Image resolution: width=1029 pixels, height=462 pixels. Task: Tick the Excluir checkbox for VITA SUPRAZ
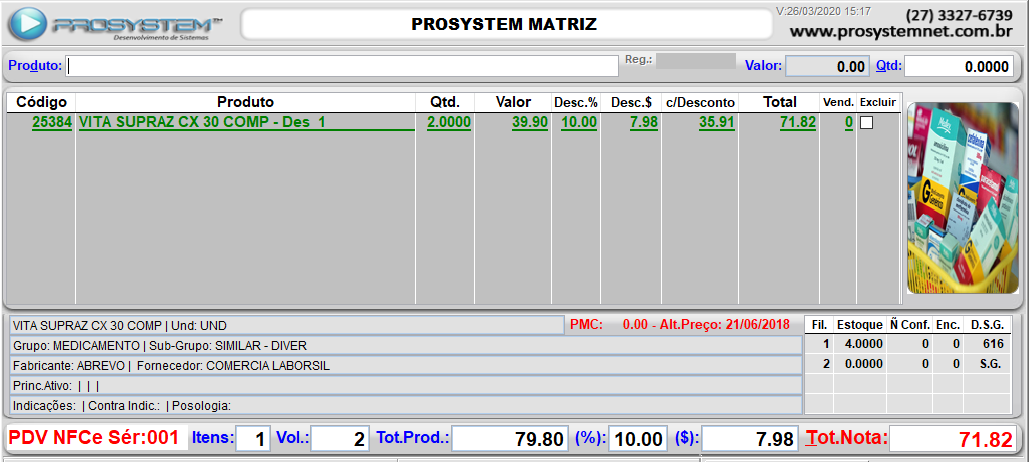(866, 122)
